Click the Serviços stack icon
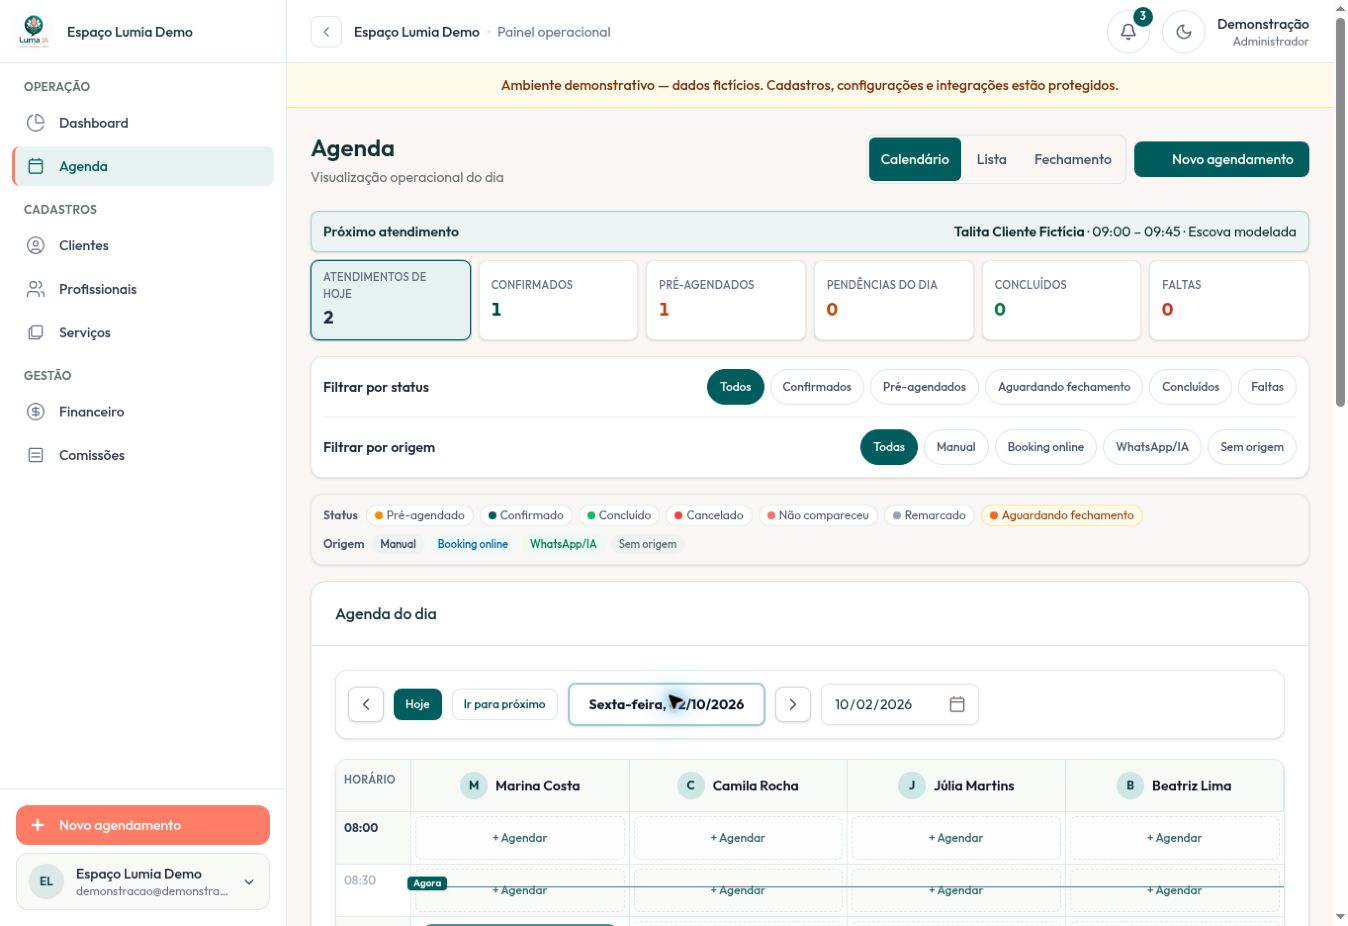This screenshot has width=1348, height=926. (x=36, y=332)
